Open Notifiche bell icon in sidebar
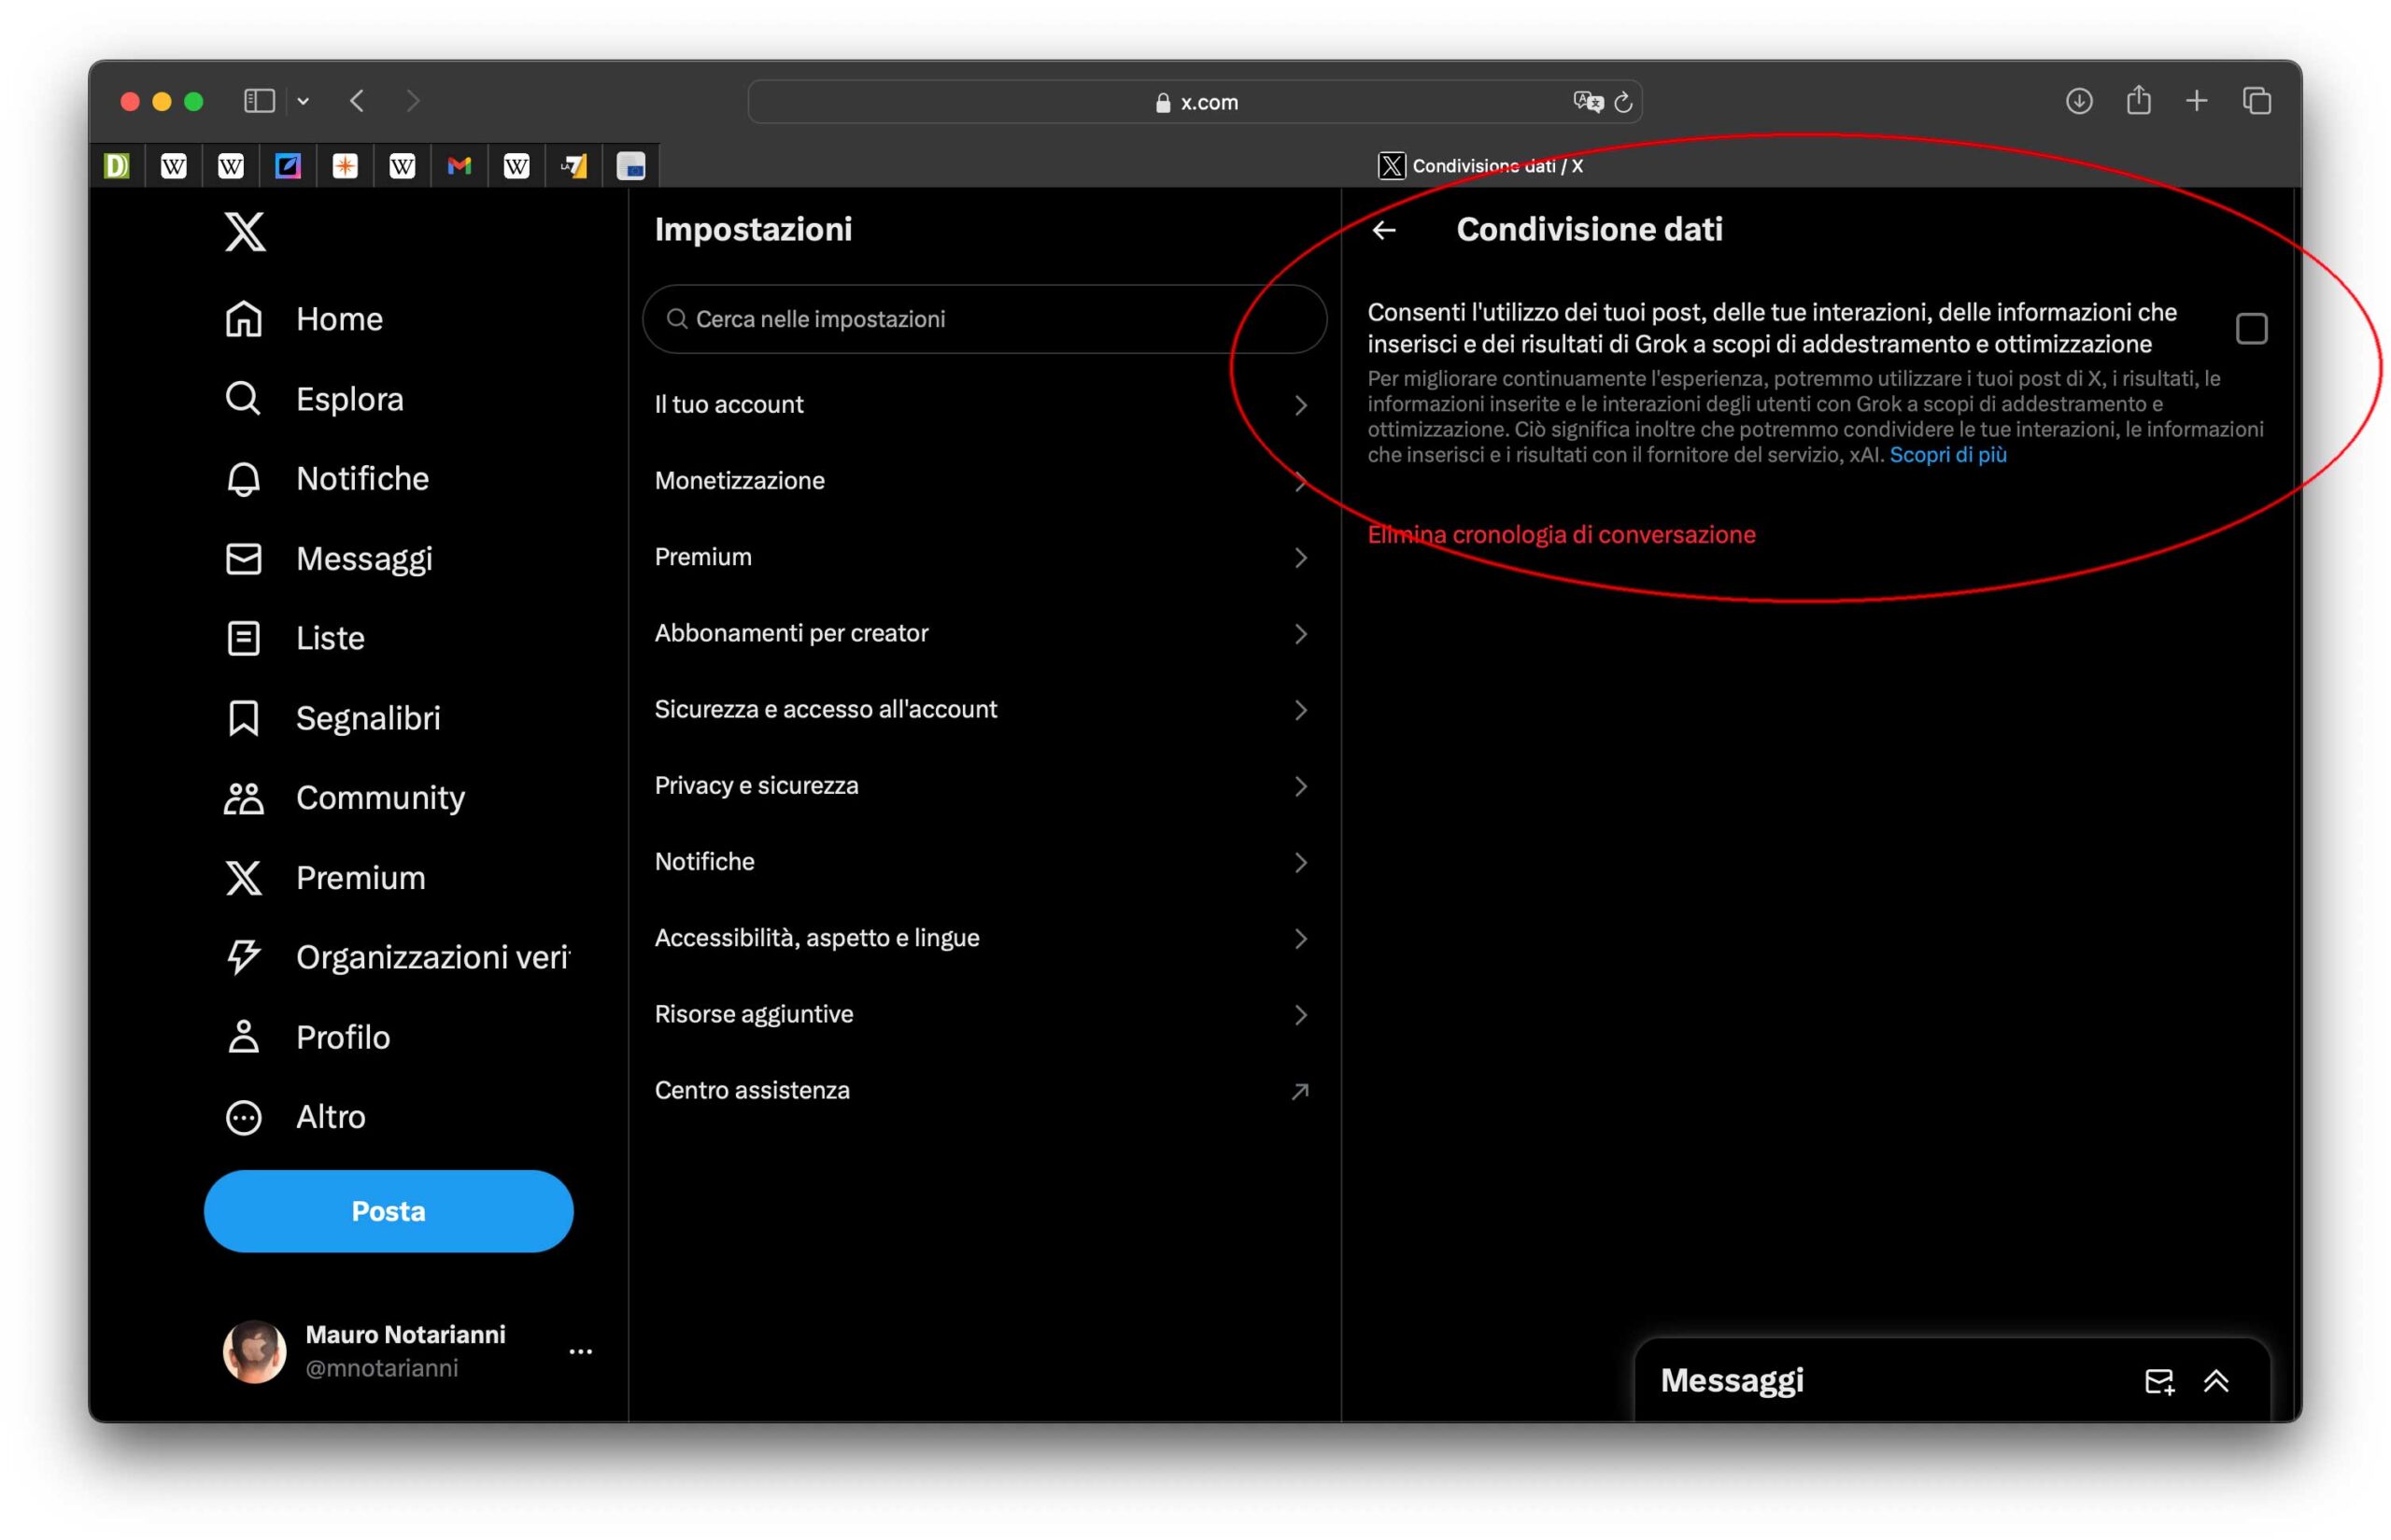This screenshot has height=1540, width=2391. coord(243,479)
